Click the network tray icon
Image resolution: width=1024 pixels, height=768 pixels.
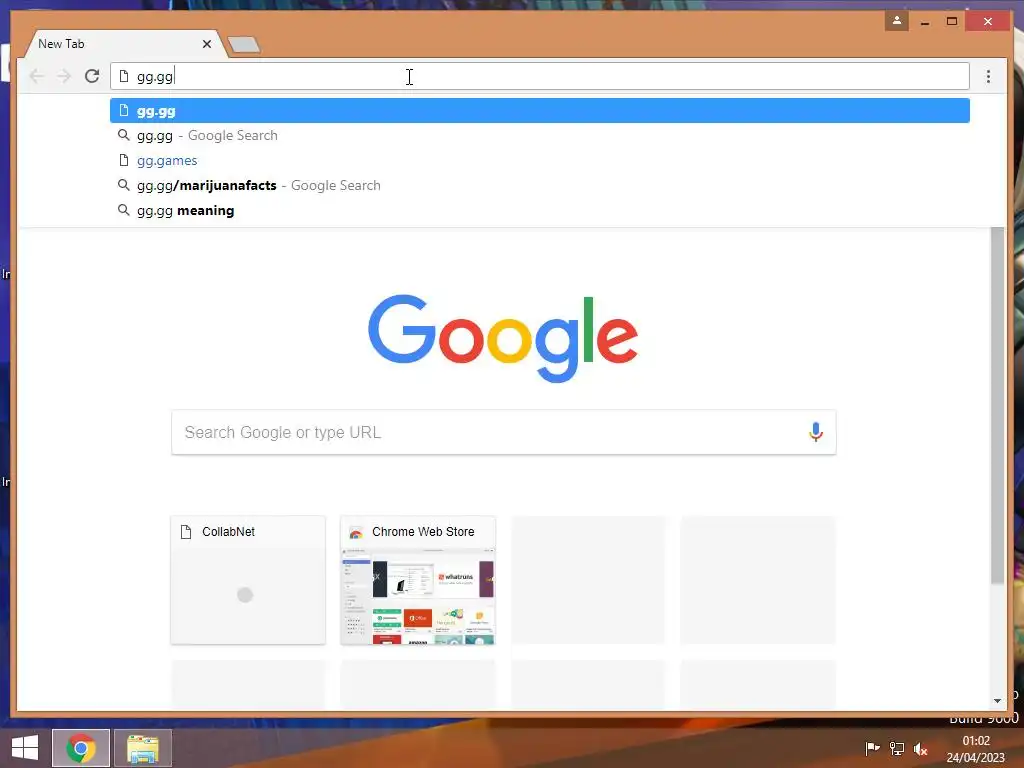(897, 748)
